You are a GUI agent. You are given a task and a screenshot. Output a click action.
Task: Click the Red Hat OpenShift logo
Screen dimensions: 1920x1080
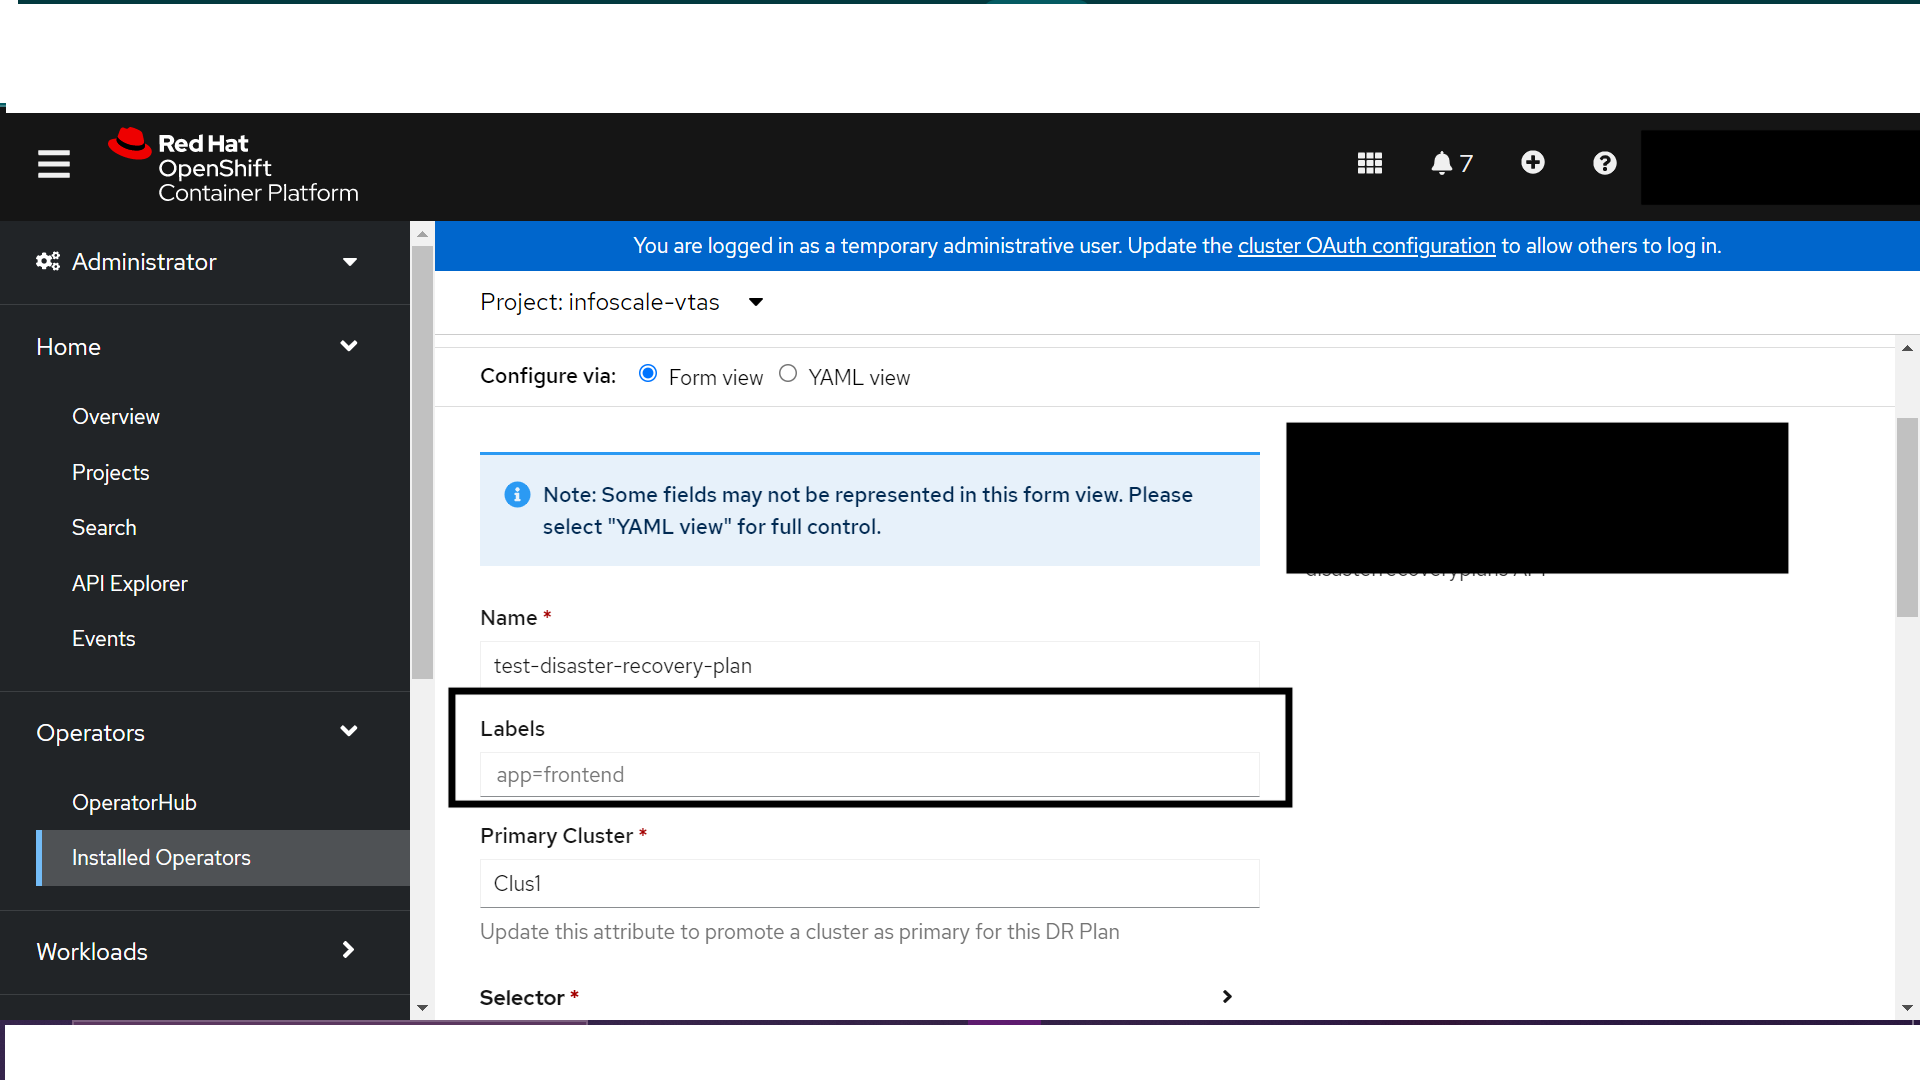(x=232, y=165)
